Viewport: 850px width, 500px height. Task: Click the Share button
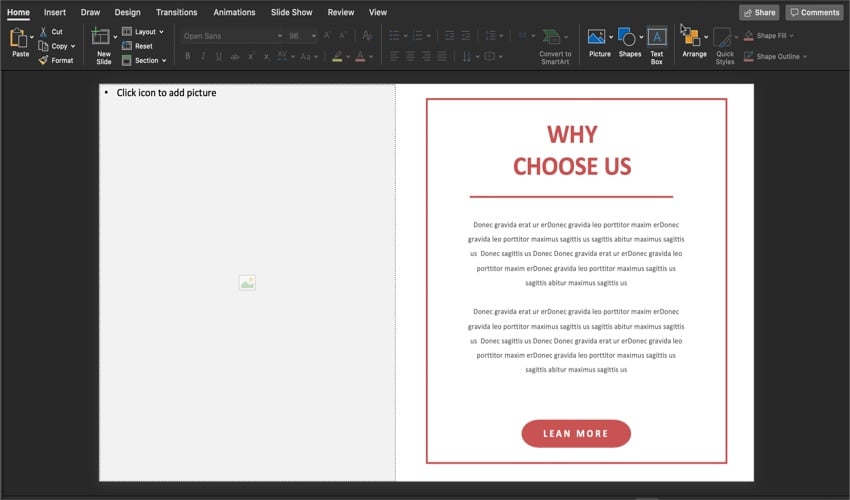pyautogui.click(x=759, y=12)
